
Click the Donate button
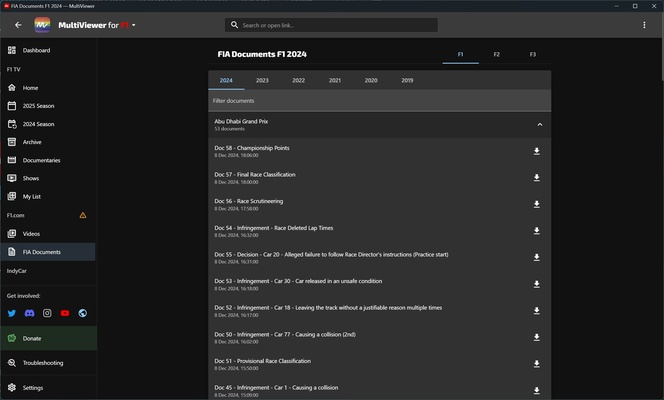click(48, 338)
